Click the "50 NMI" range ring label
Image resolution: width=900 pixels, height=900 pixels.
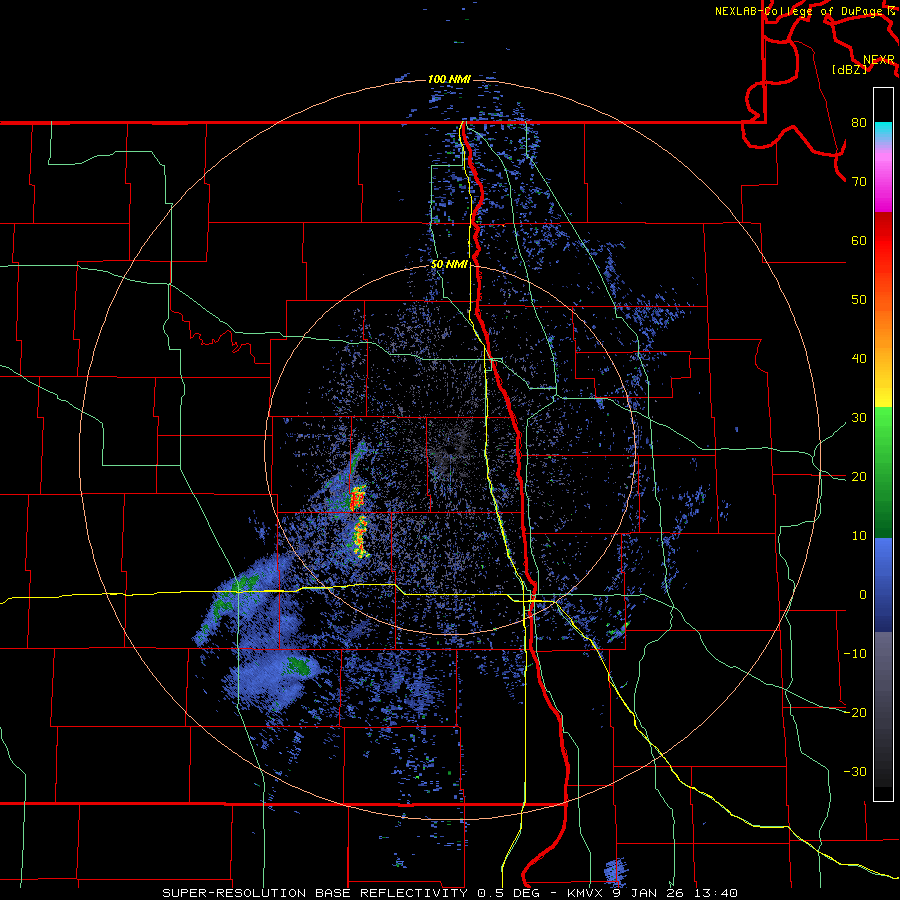click(x=449, y=265)
